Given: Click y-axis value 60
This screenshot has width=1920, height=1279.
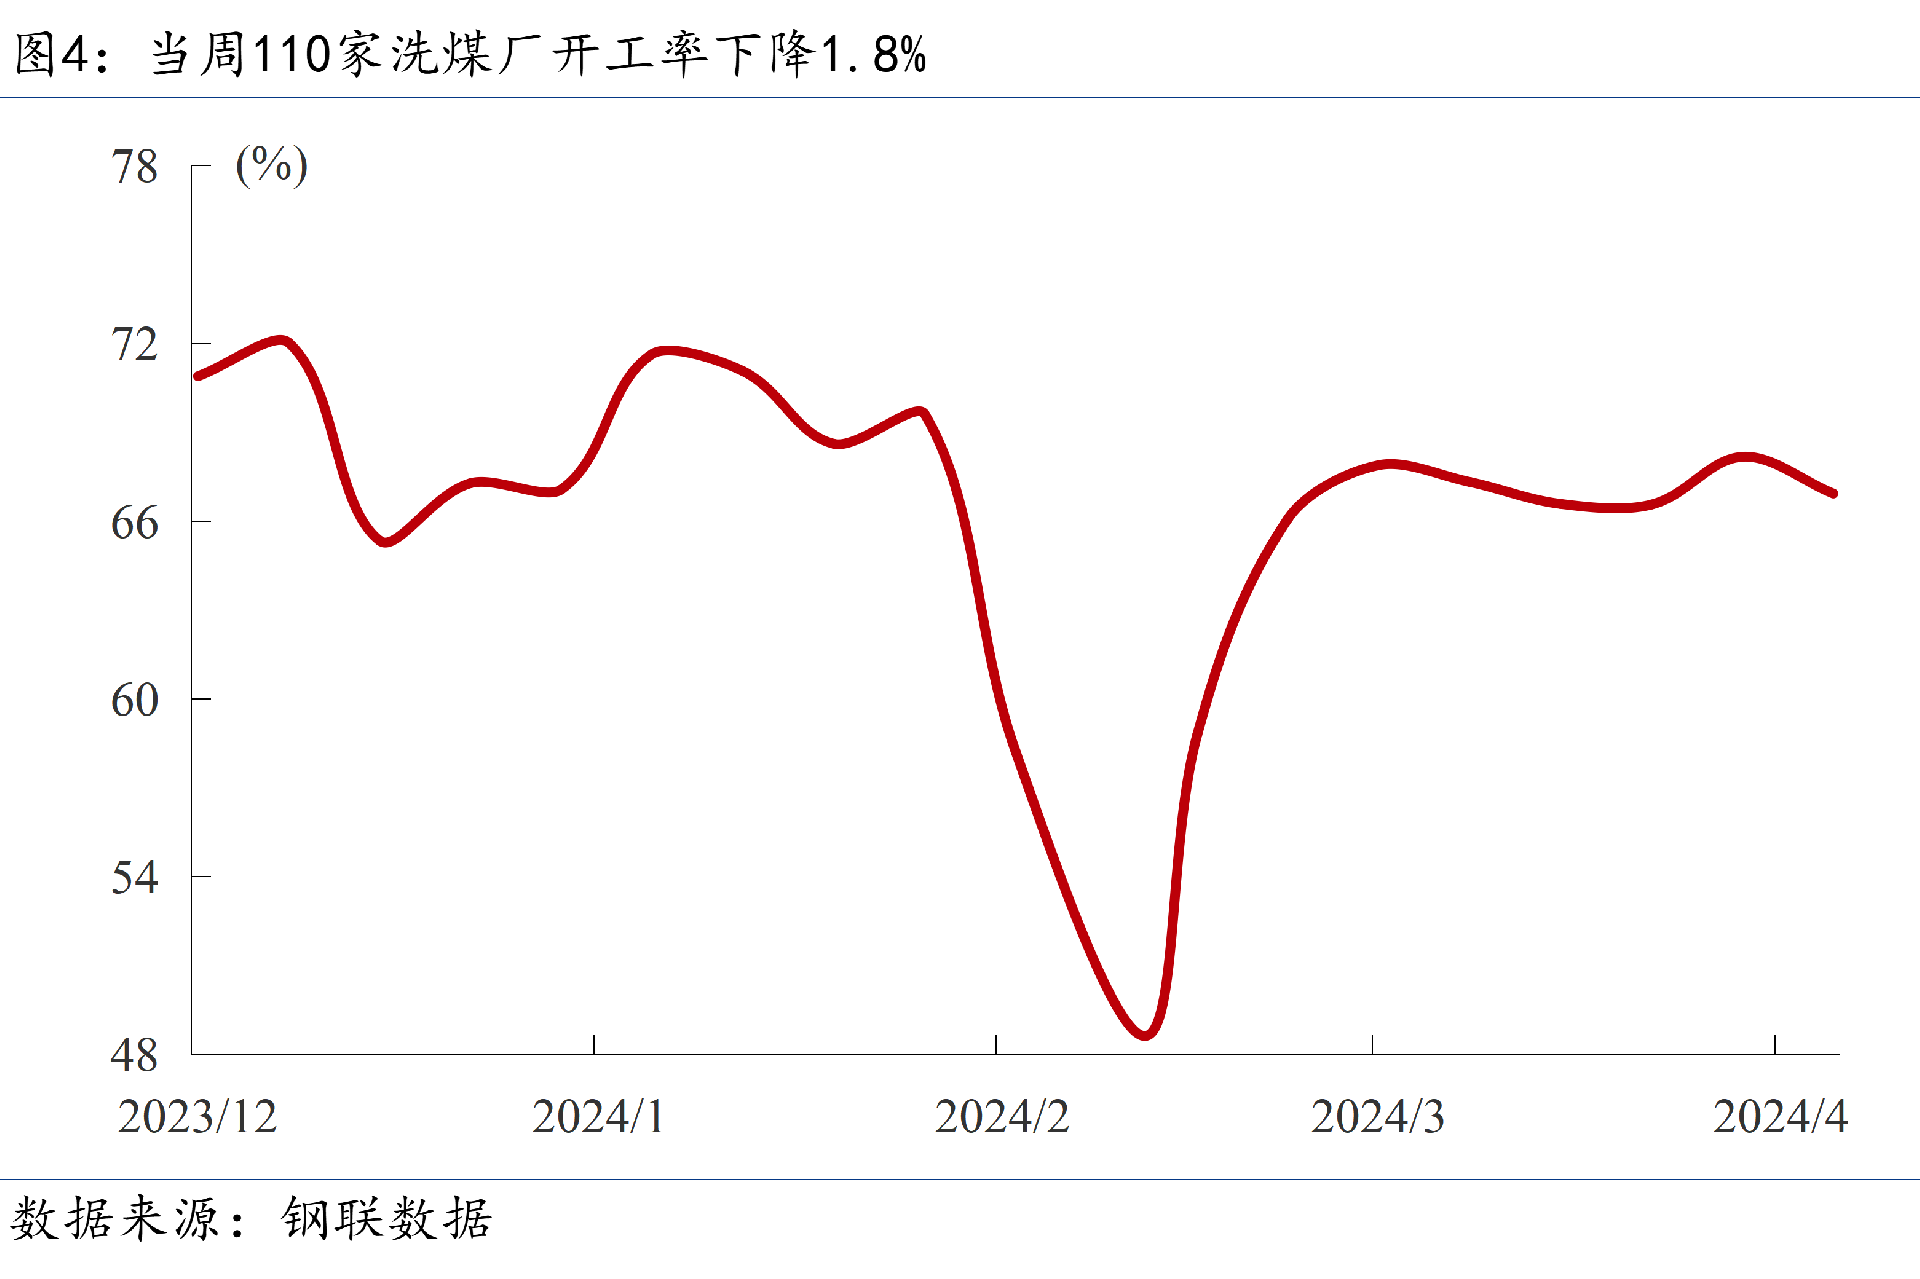Looking at the screenshot, I should [135, 700].
